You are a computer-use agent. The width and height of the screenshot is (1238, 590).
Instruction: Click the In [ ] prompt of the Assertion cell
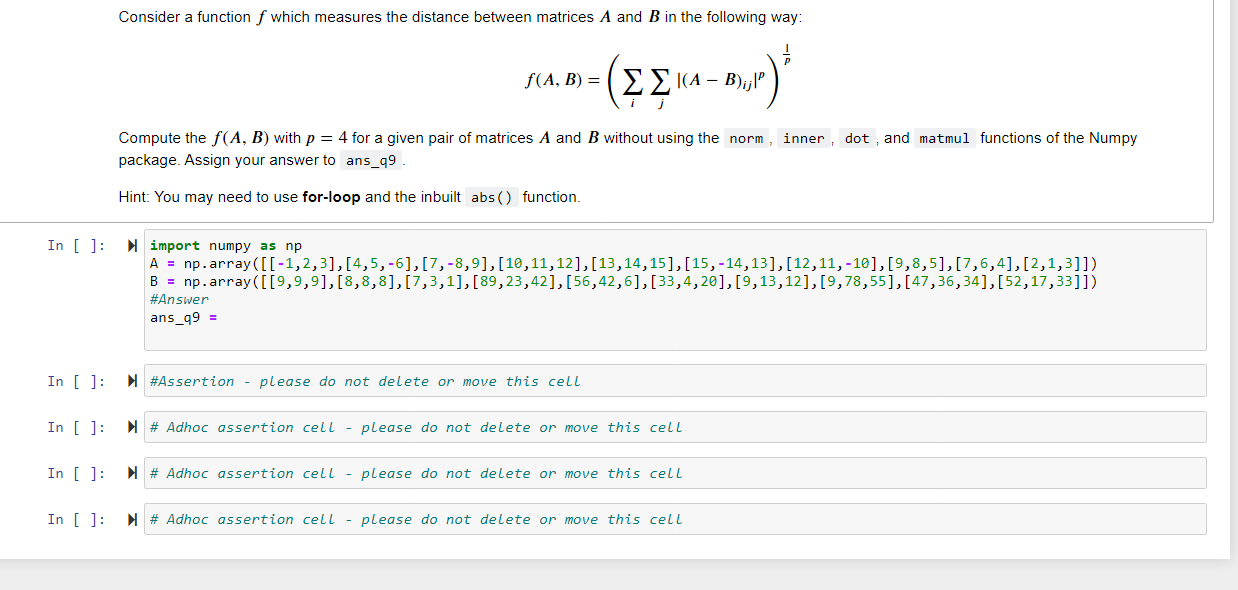pyautogui.click(x=75, y=381)
